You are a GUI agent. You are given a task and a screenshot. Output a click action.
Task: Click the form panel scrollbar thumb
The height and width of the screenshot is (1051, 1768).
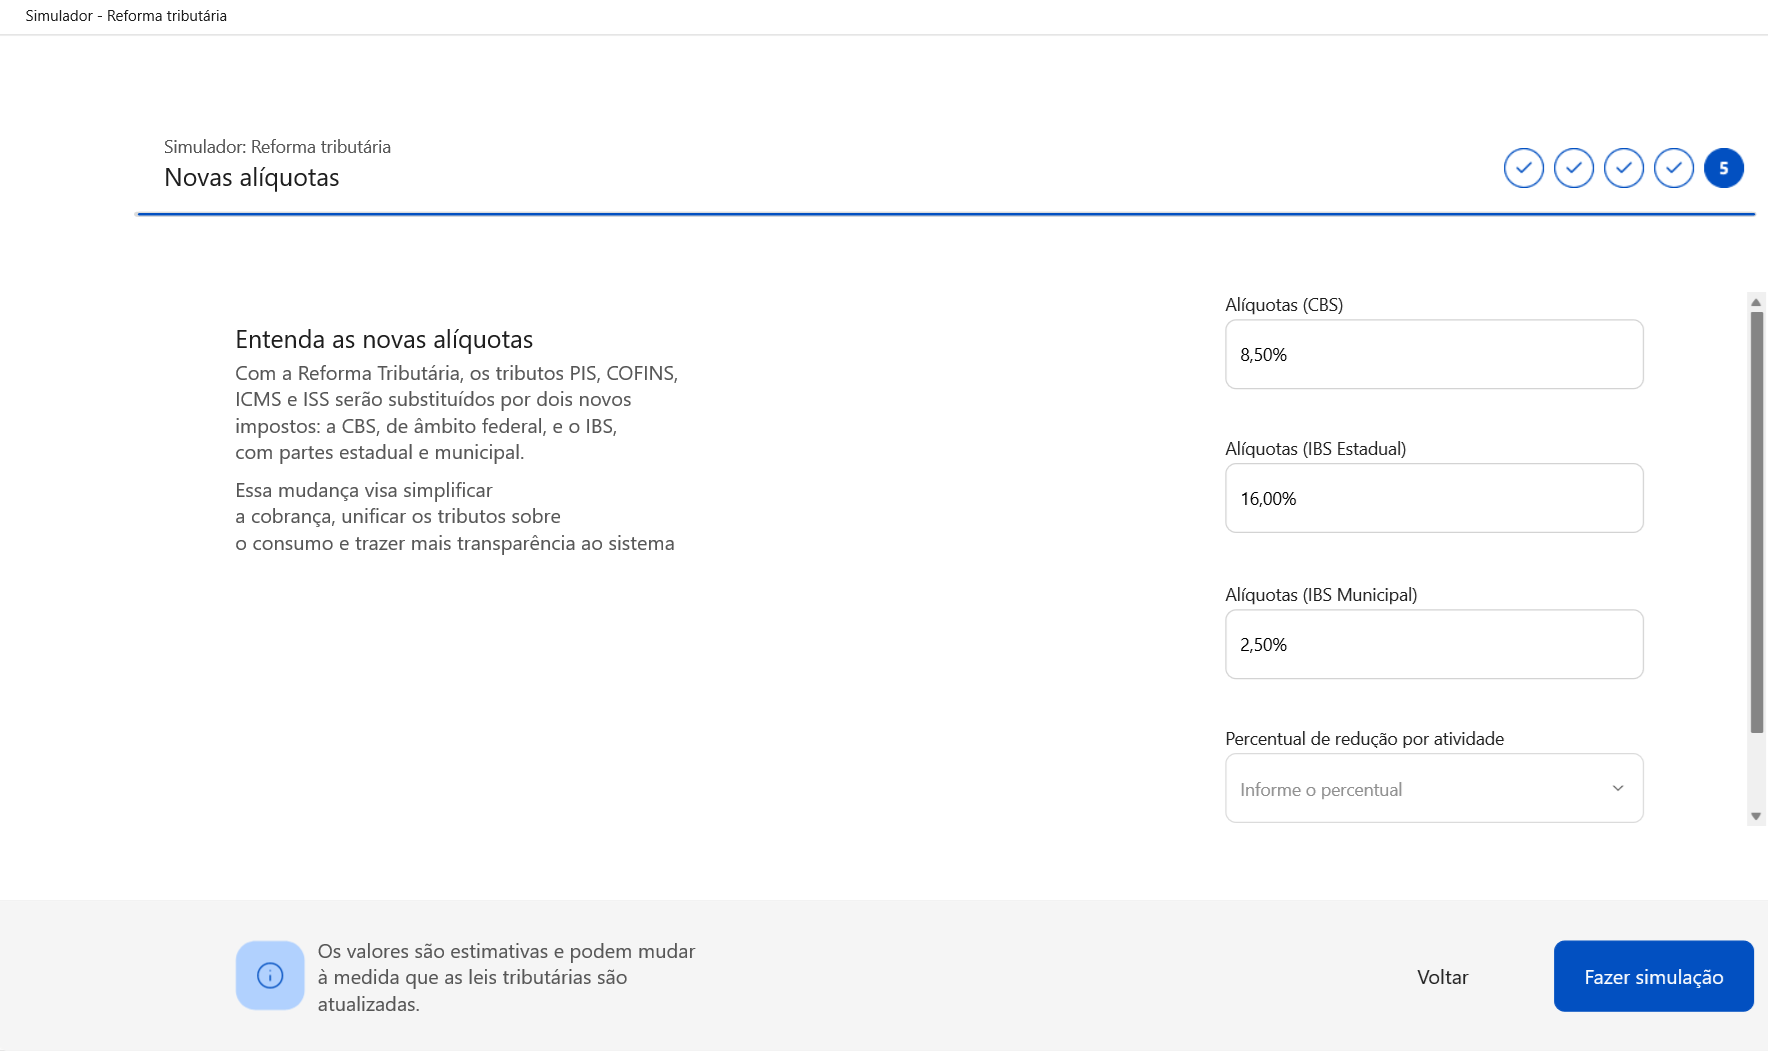click(1756, 522)
